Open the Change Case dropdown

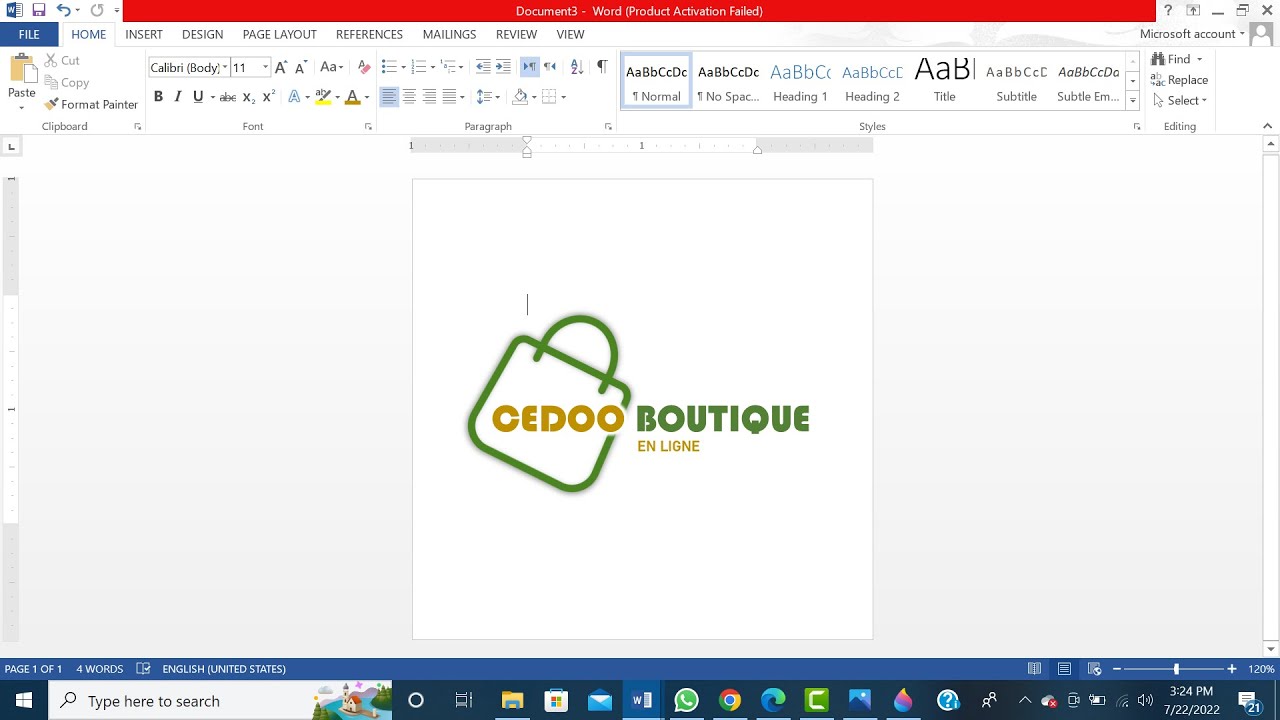pyautogui.click(x=331, y=67)
